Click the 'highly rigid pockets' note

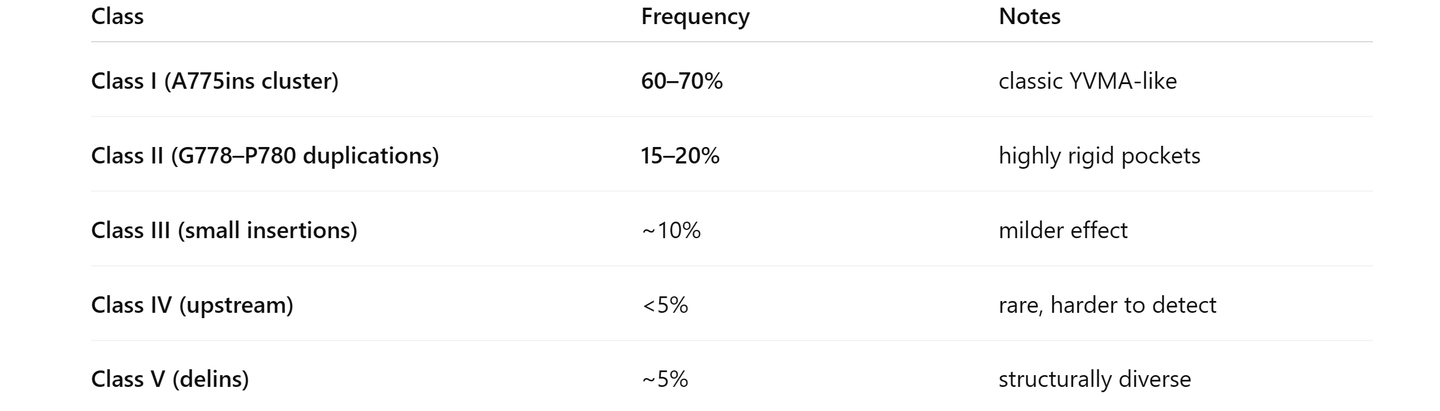coord(1099,156)
